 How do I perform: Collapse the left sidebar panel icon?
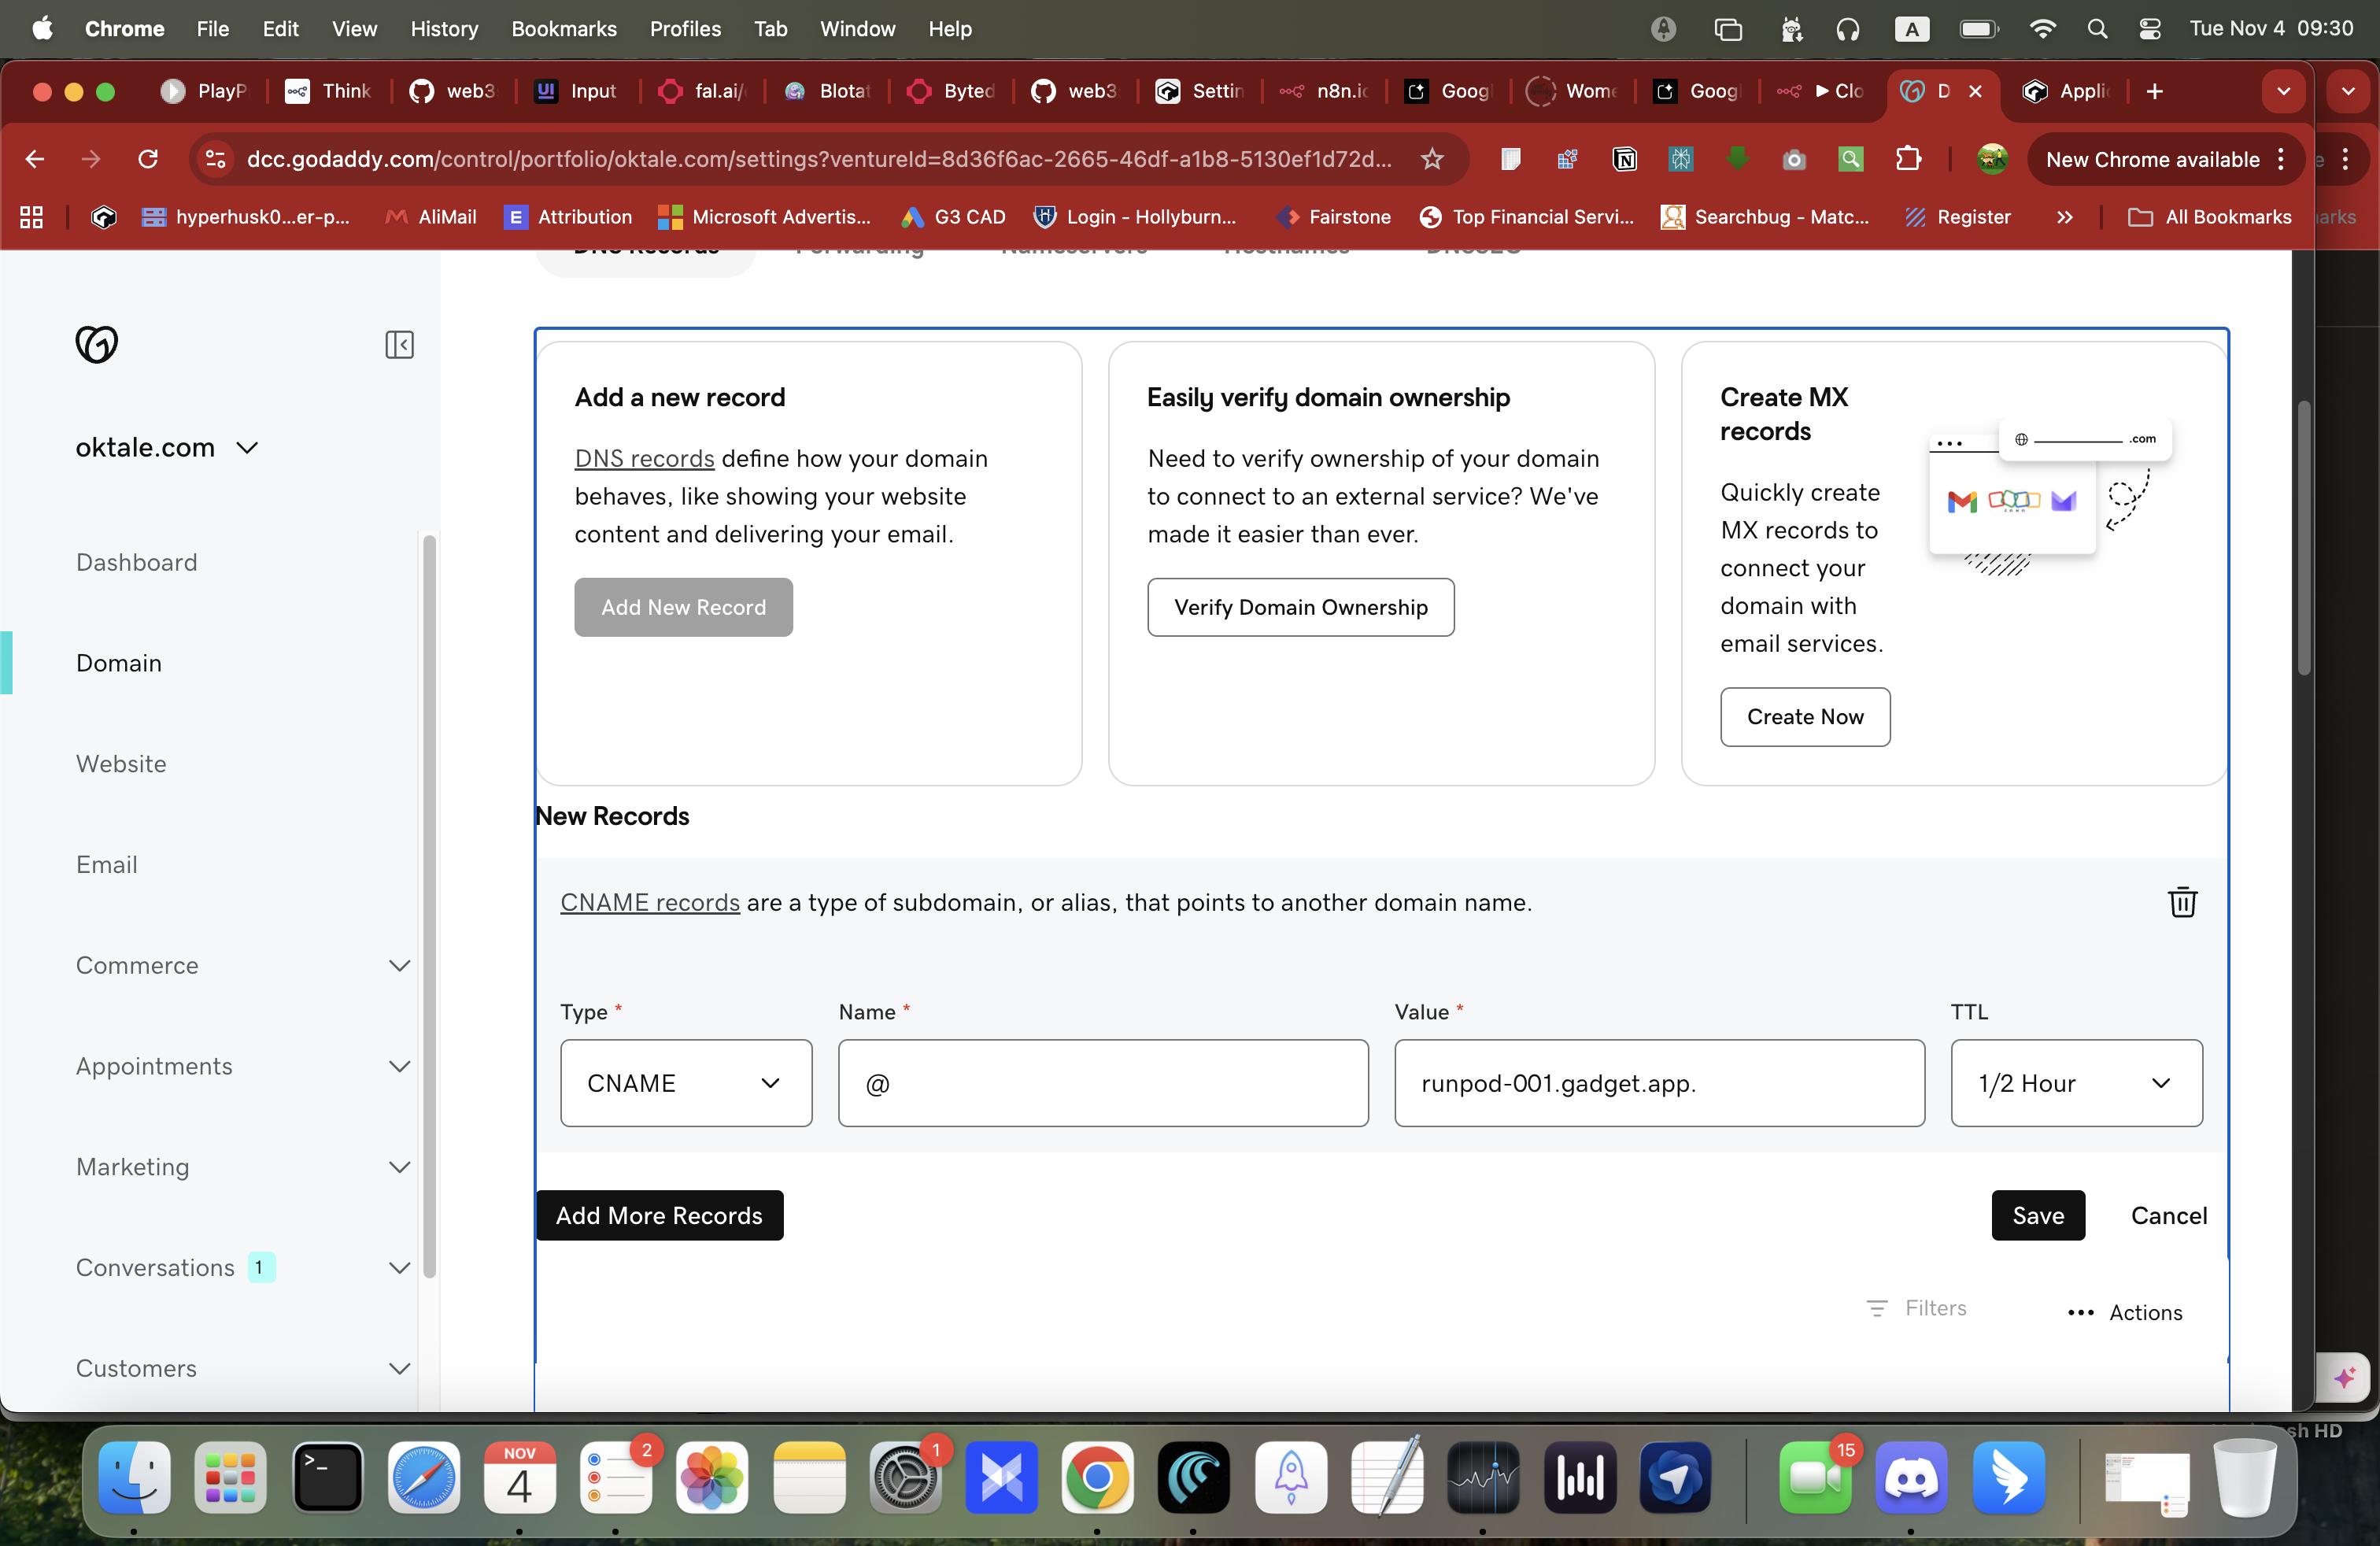tap(399, 345)
